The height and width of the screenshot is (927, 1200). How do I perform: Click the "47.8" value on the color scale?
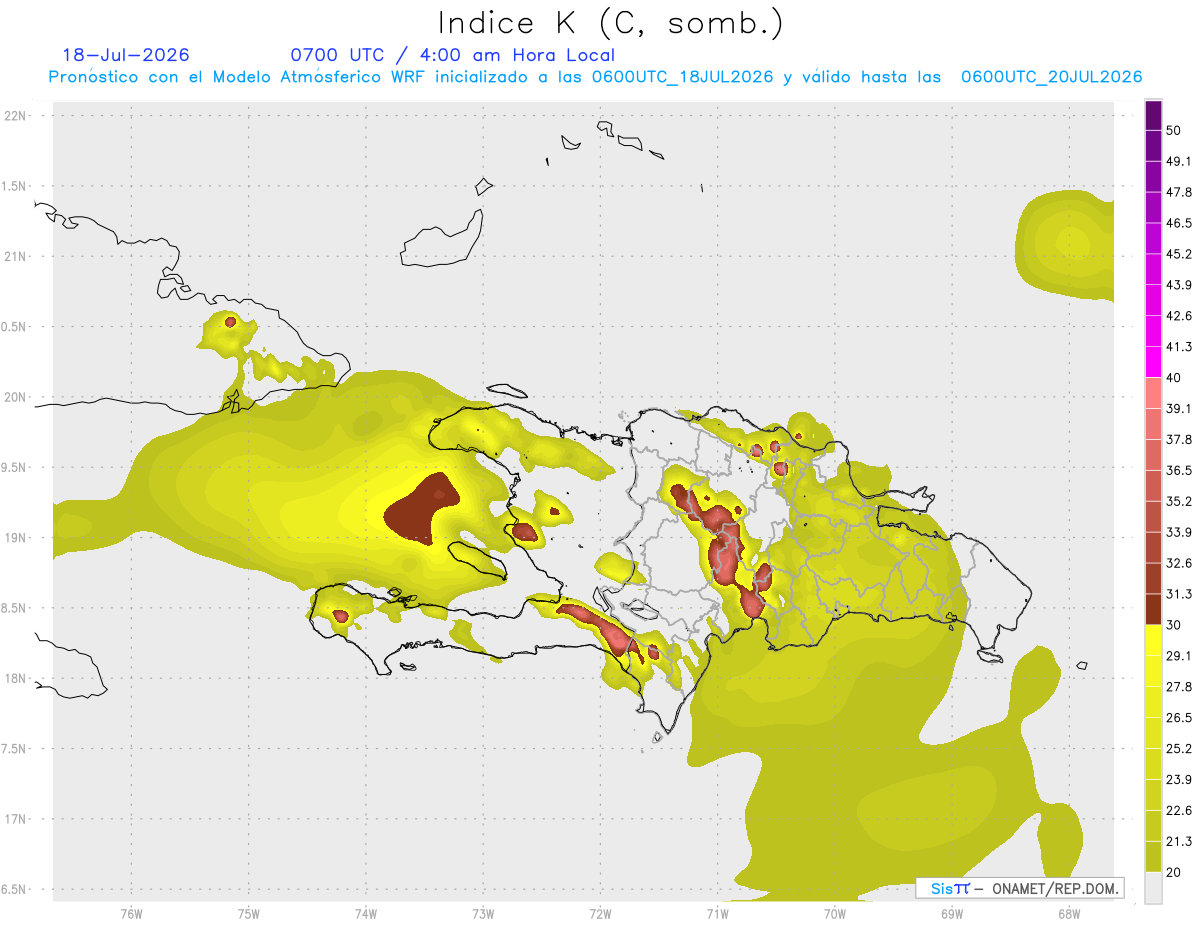tap(1178, 192)
